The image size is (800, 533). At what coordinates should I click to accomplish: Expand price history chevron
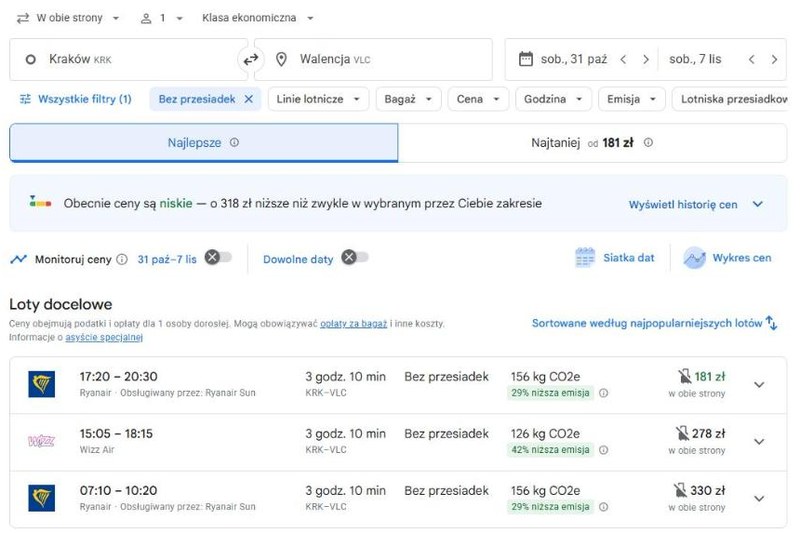[758, 204]
